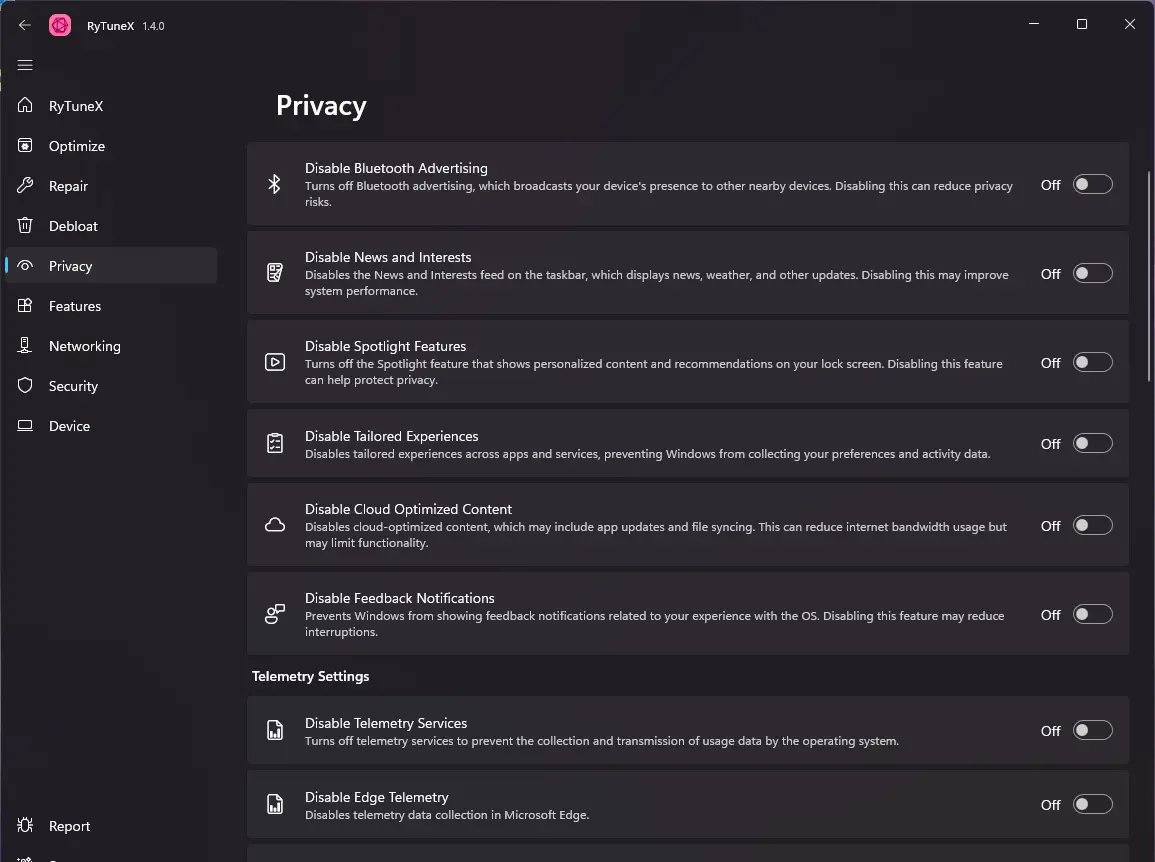
Task: Select the Optimize icon in the sidebar
Action: [x=25, y=145]
